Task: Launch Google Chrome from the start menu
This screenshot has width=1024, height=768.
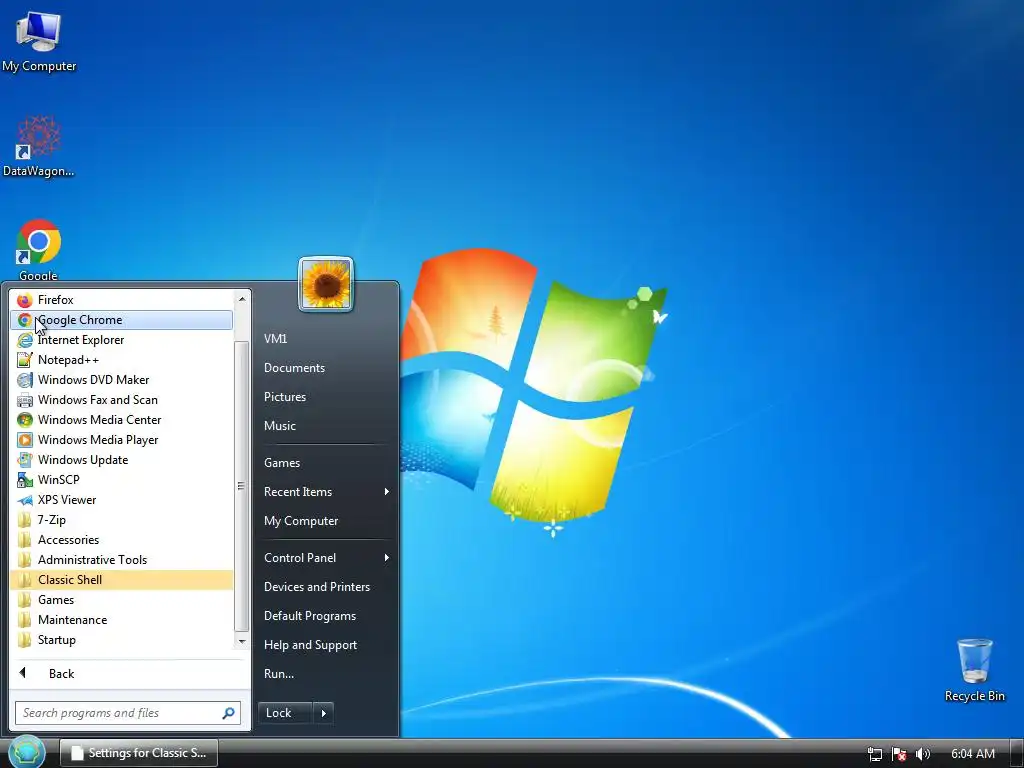Action: pos(121,320)
